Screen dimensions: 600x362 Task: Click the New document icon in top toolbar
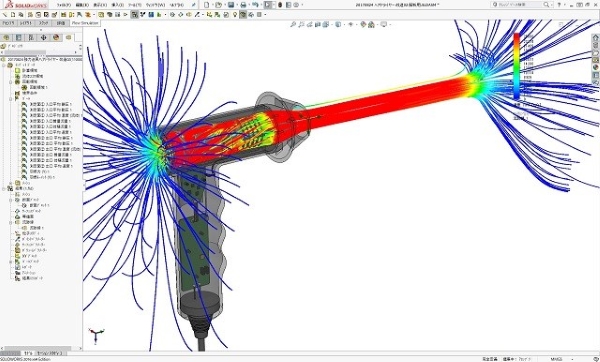tap(207, 5)
